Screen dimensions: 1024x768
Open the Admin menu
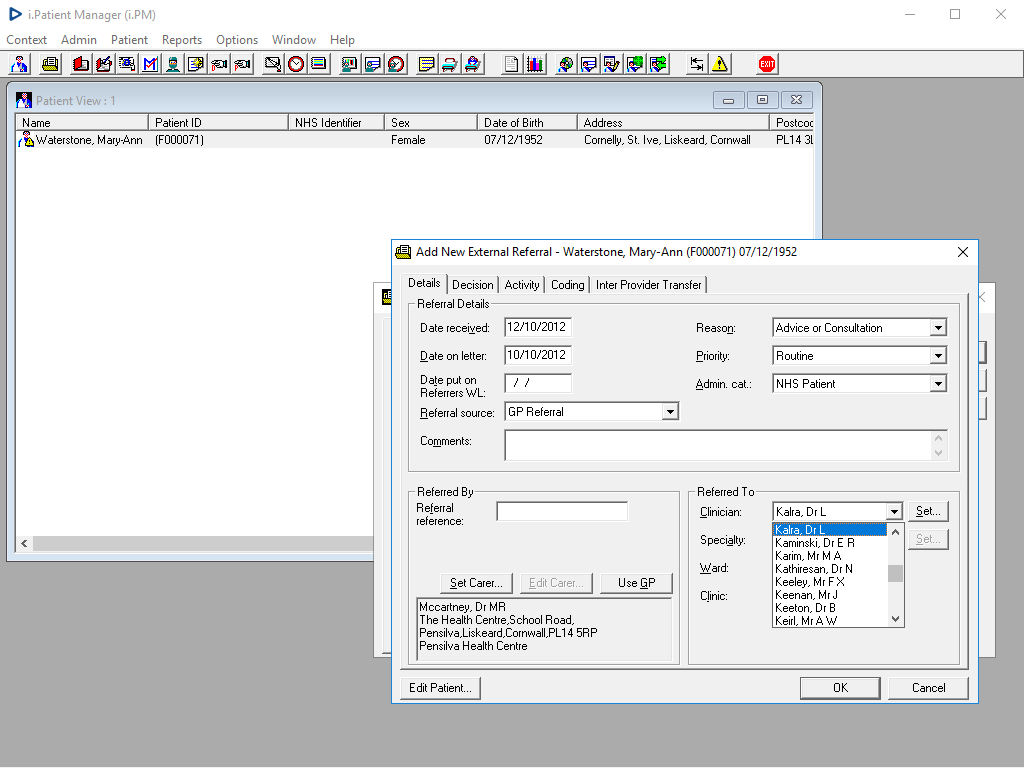click(79, 40)
